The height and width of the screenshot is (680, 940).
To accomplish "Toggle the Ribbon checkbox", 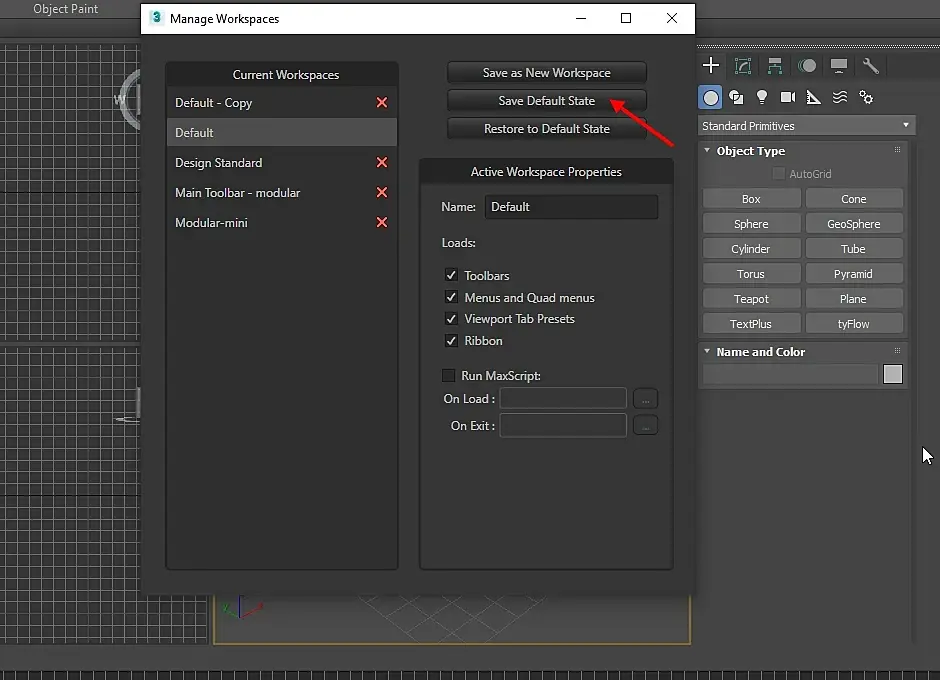I will coord(451,341).
